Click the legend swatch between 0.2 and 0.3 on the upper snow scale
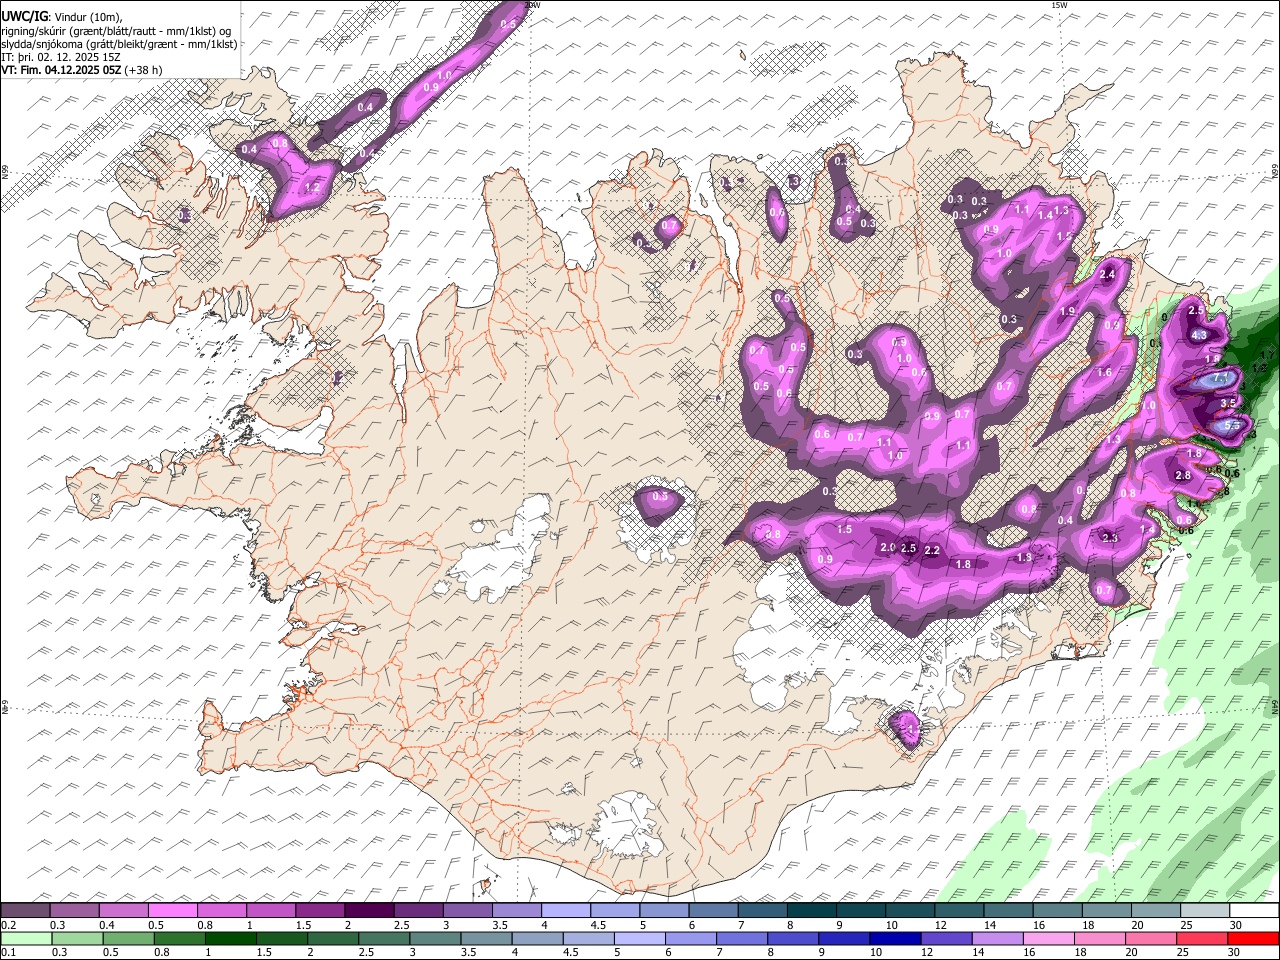Viewport: 1280px width, 960px height. pyautogui.click(x=25, y=910)
